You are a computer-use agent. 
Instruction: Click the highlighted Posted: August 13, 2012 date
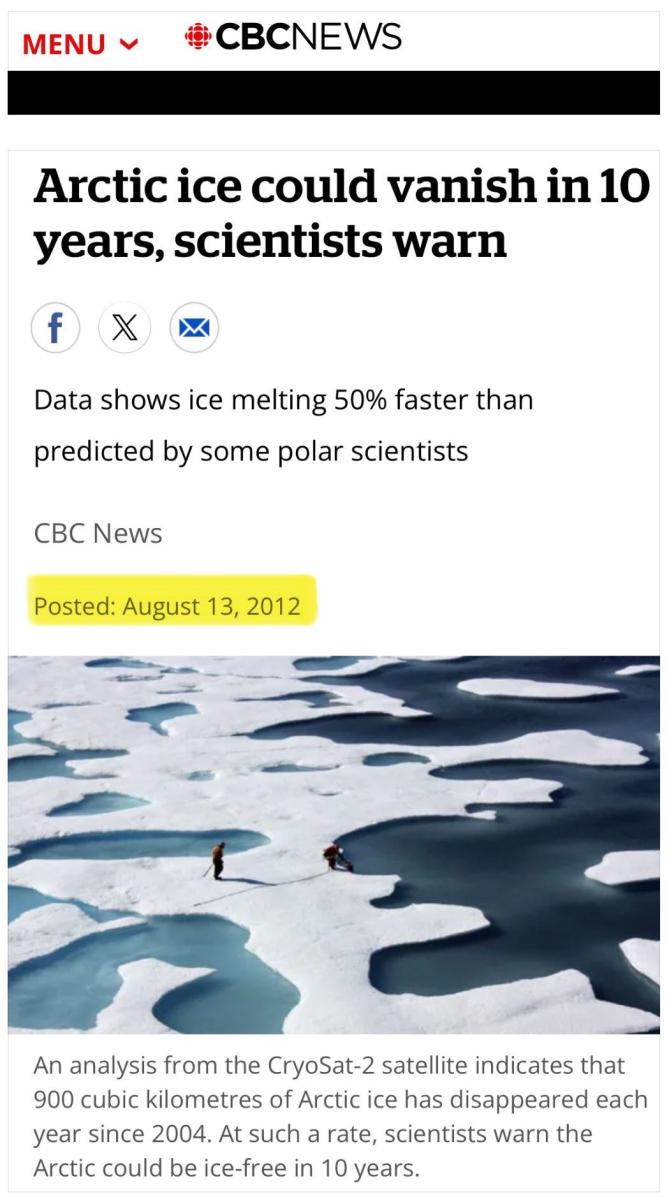(167, 606)
